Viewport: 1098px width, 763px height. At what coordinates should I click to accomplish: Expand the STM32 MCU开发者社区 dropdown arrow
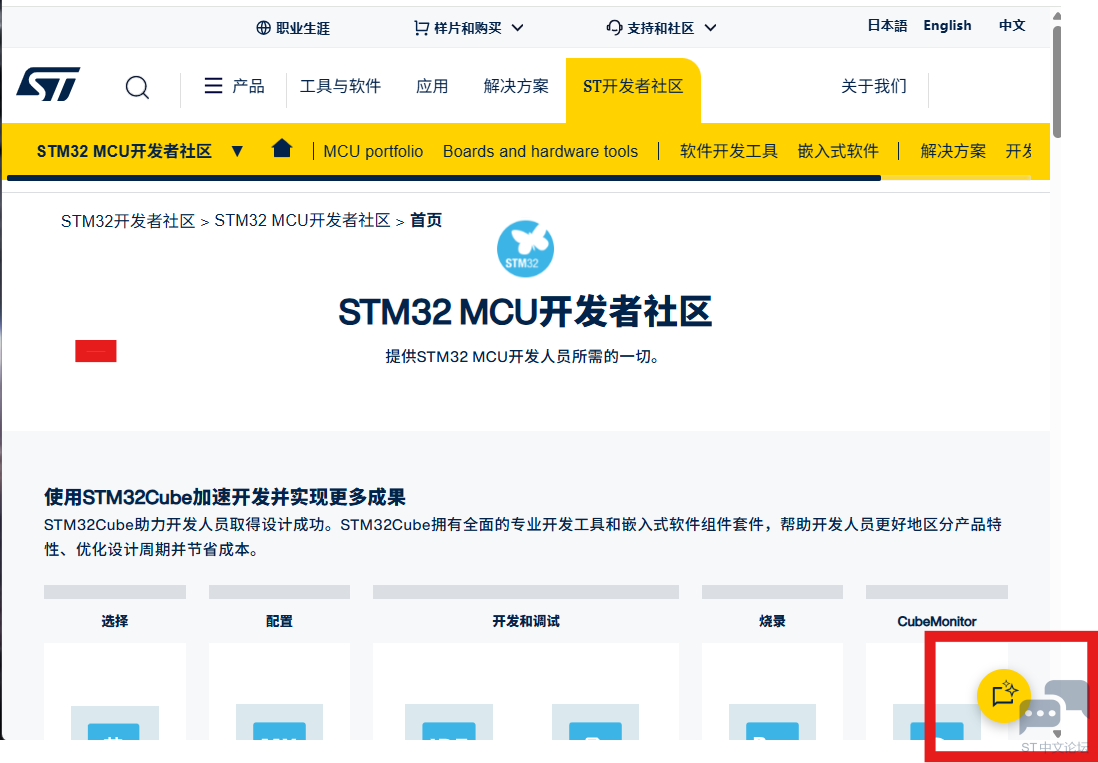click(237, 151)
